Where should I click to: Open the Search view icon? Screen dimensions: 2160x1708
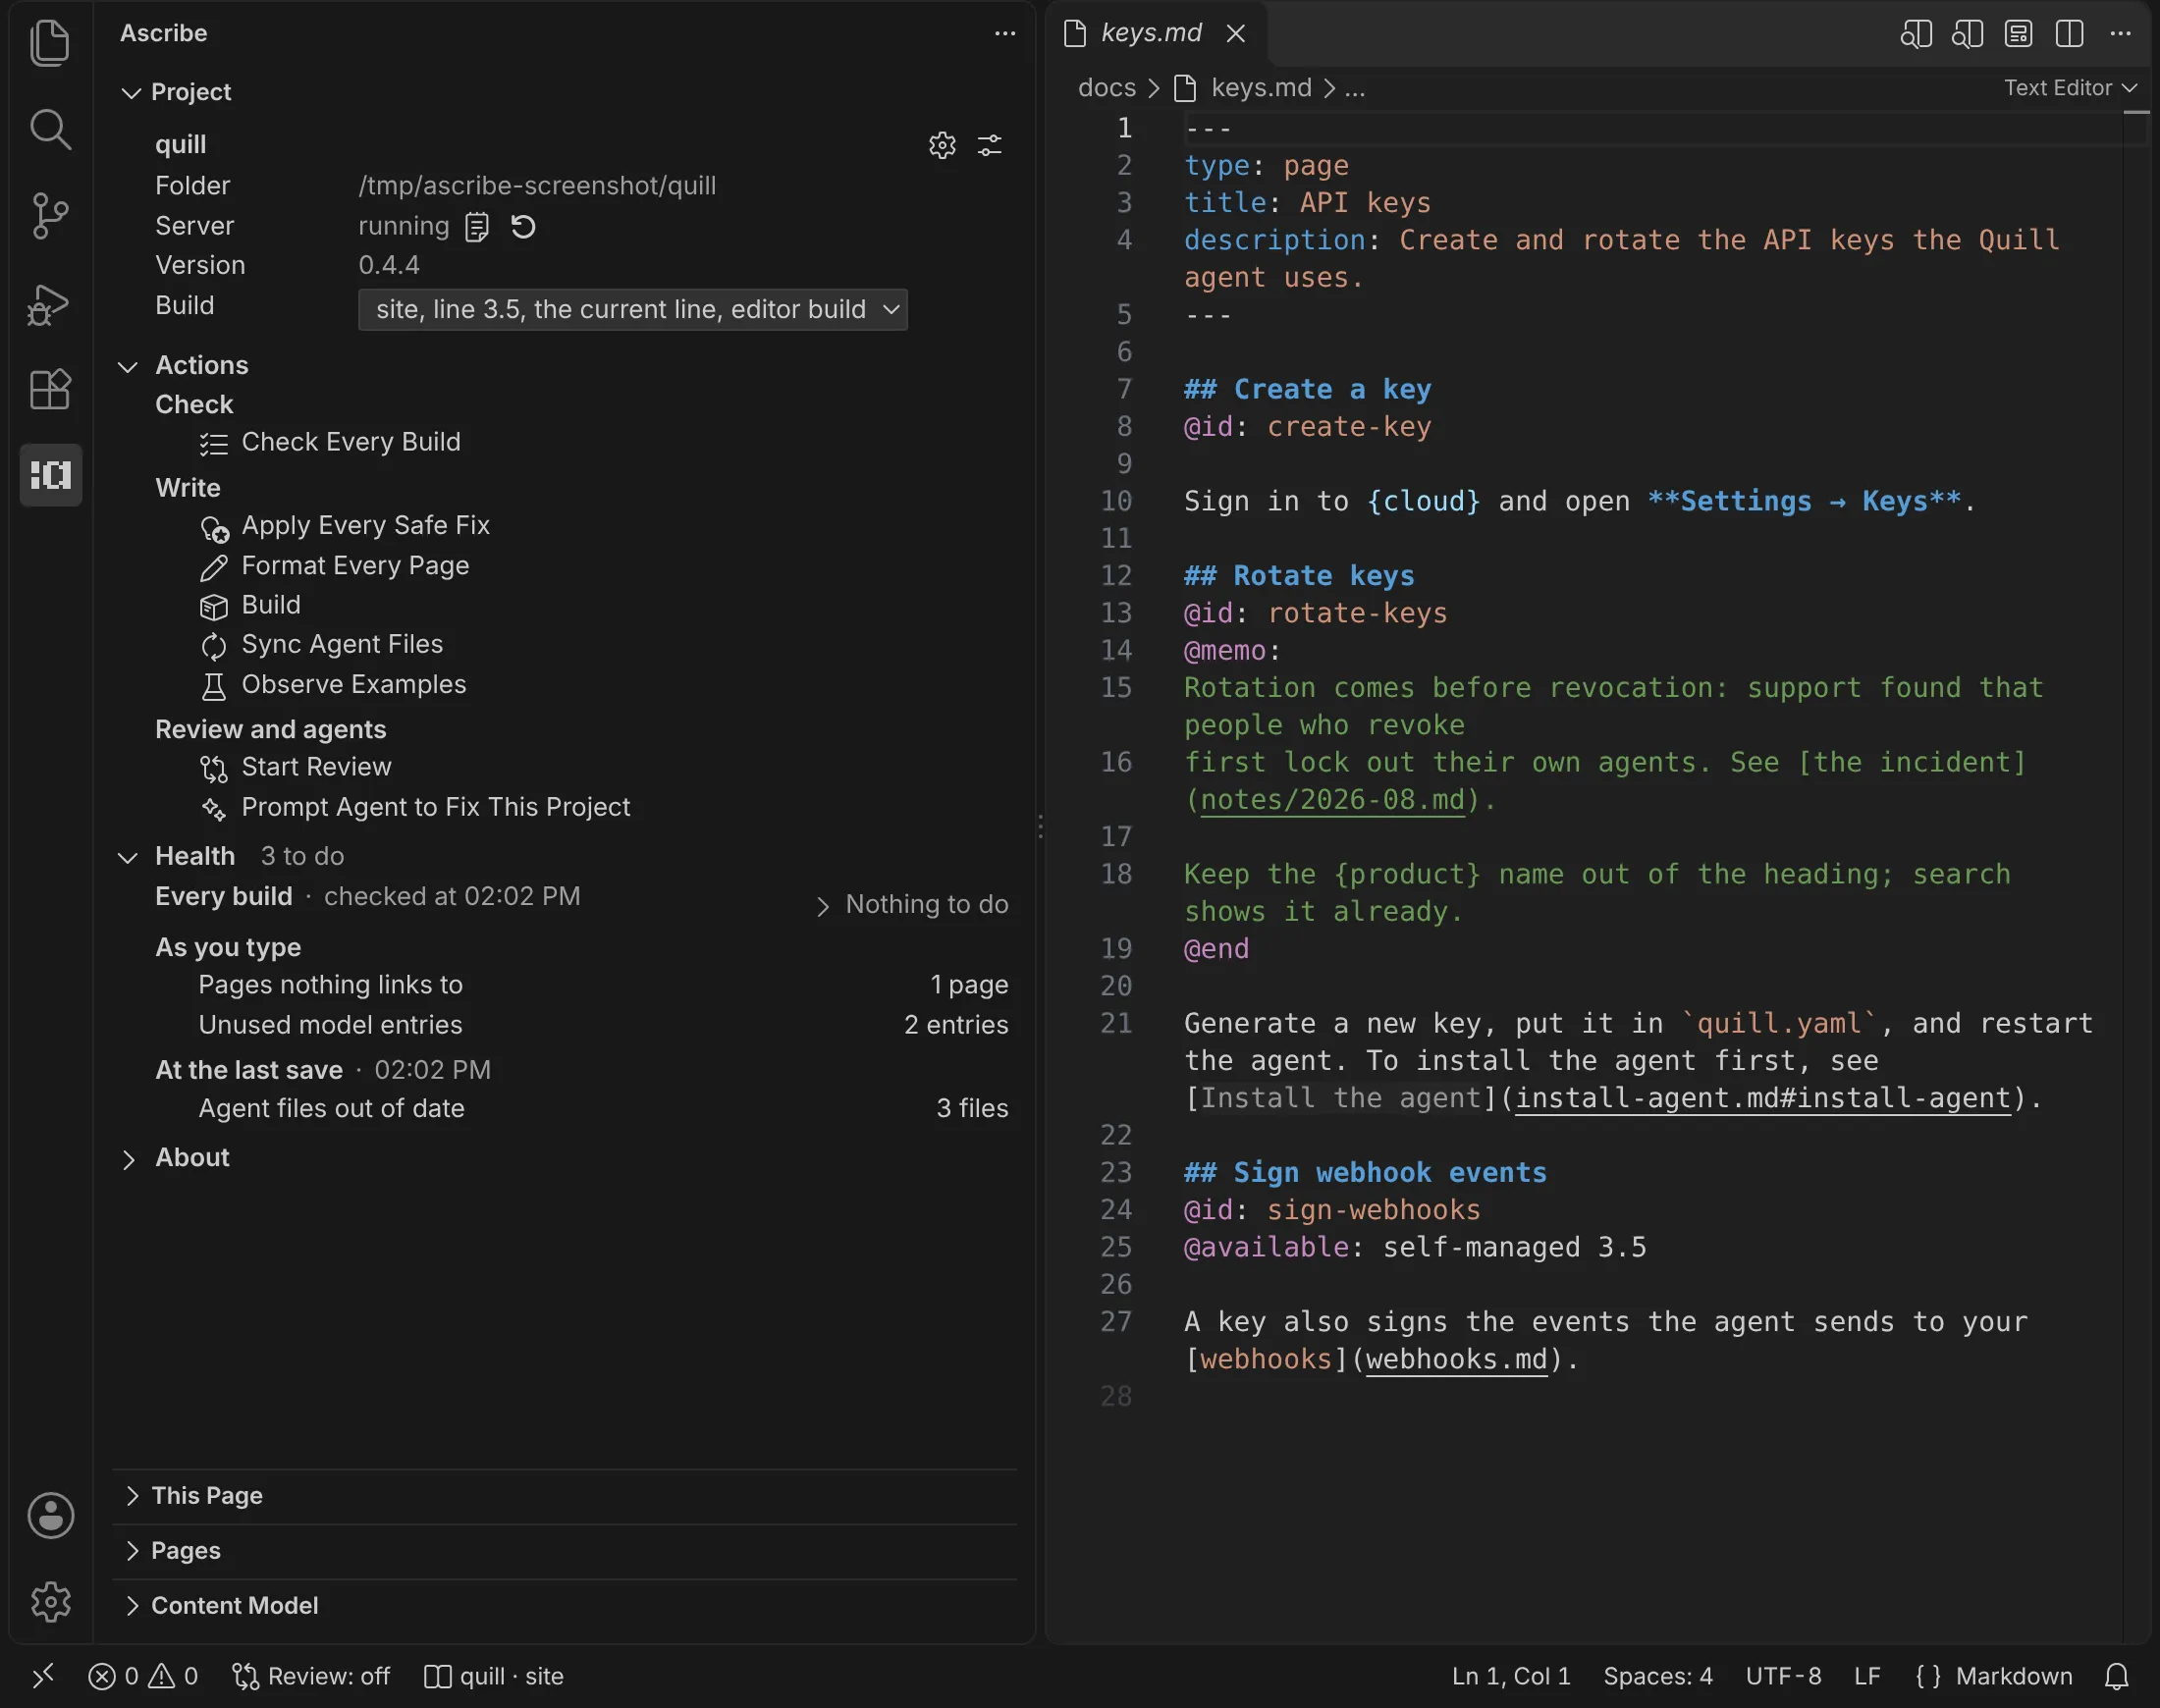point(50,129)
